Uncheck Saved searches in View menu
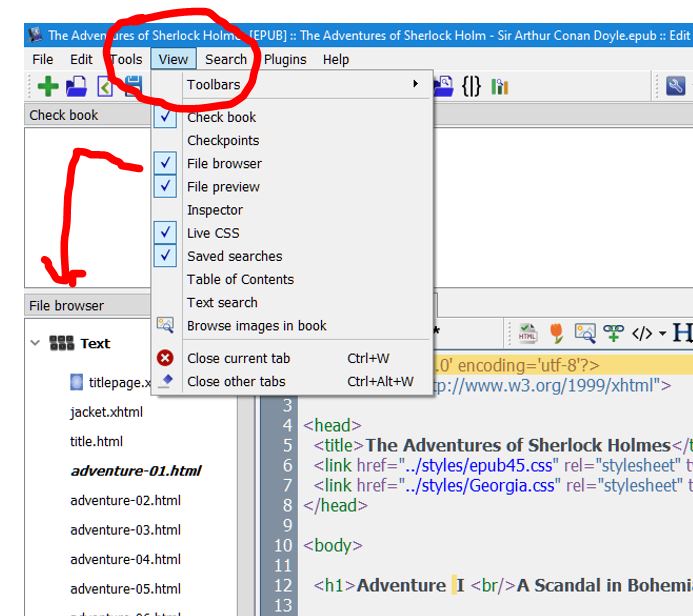 tap(165, 256)
